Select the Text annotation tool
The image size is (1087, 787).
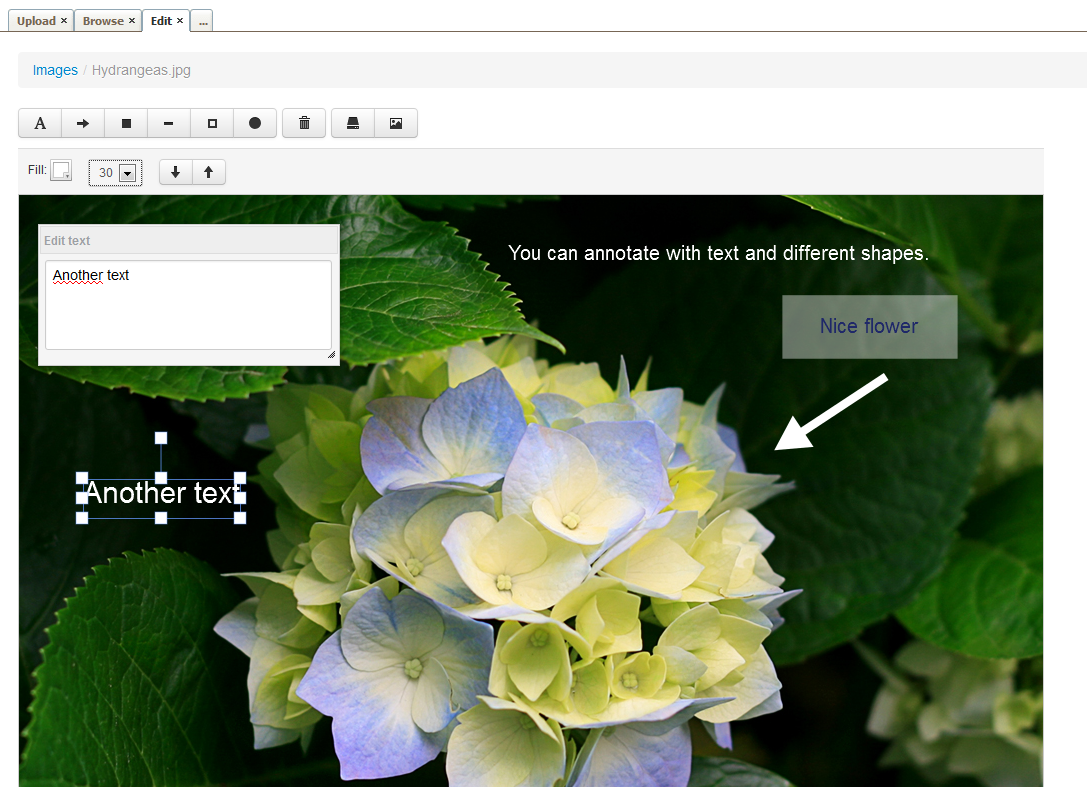39,122
